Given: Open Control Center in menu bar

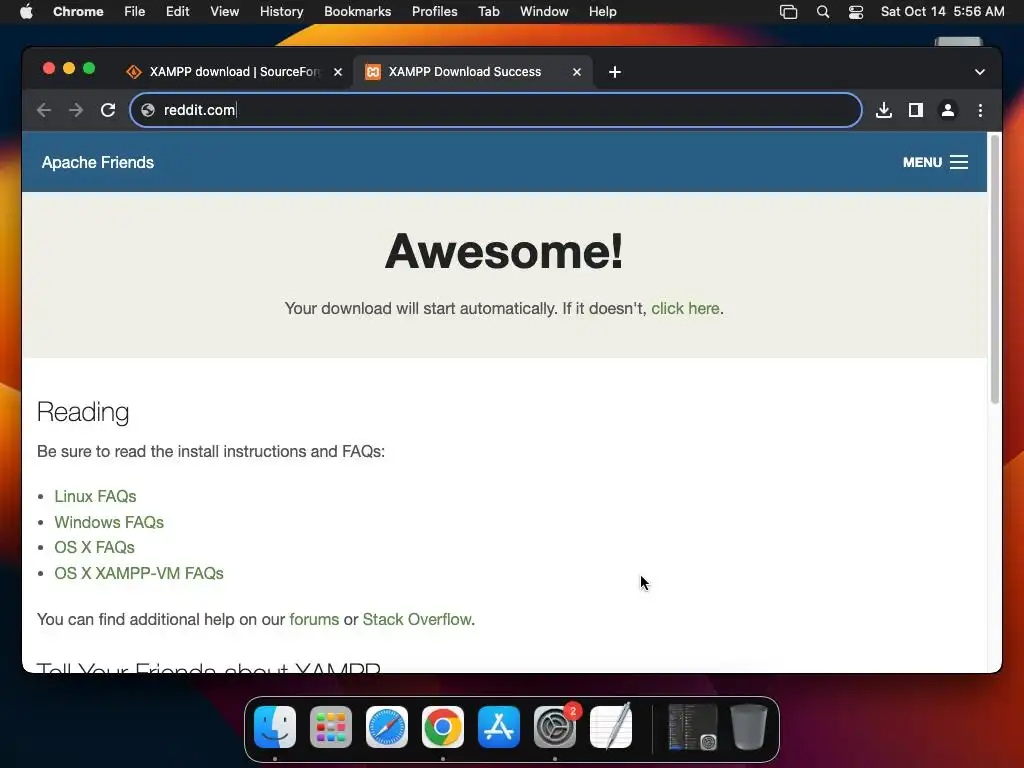Looking at the screenshot, I should 856,12.
